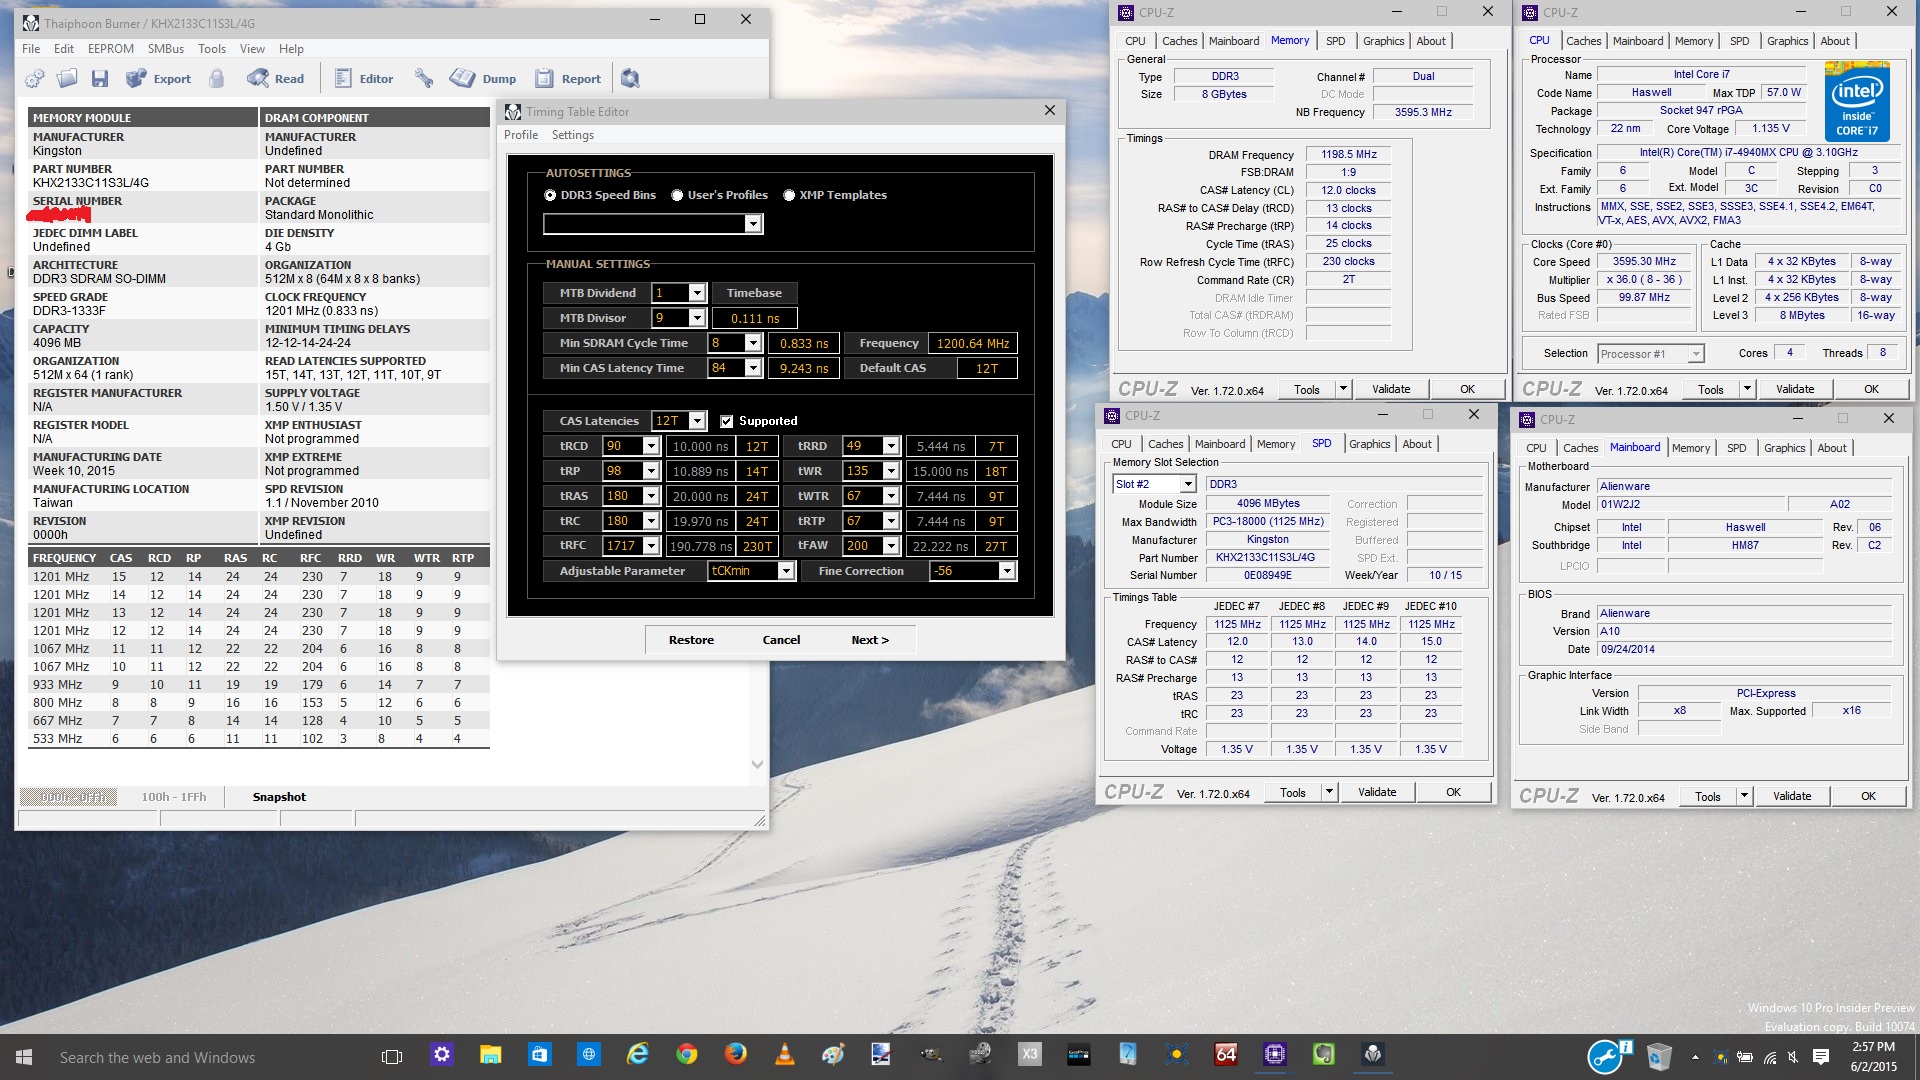Expand the Fine Correction dropdown

pyautogui.click(x=1007, y=571)
